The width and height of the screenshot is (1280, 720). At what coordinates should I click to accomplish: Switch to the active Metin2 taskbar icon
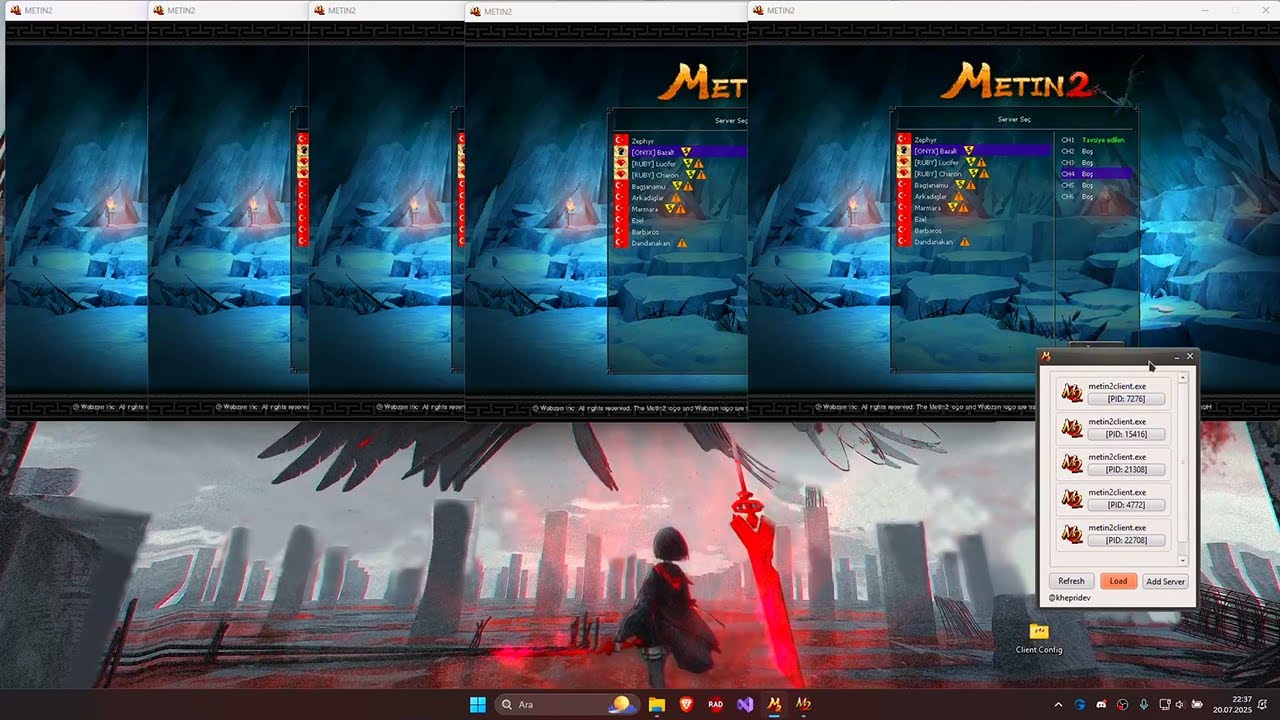point(774,704)
